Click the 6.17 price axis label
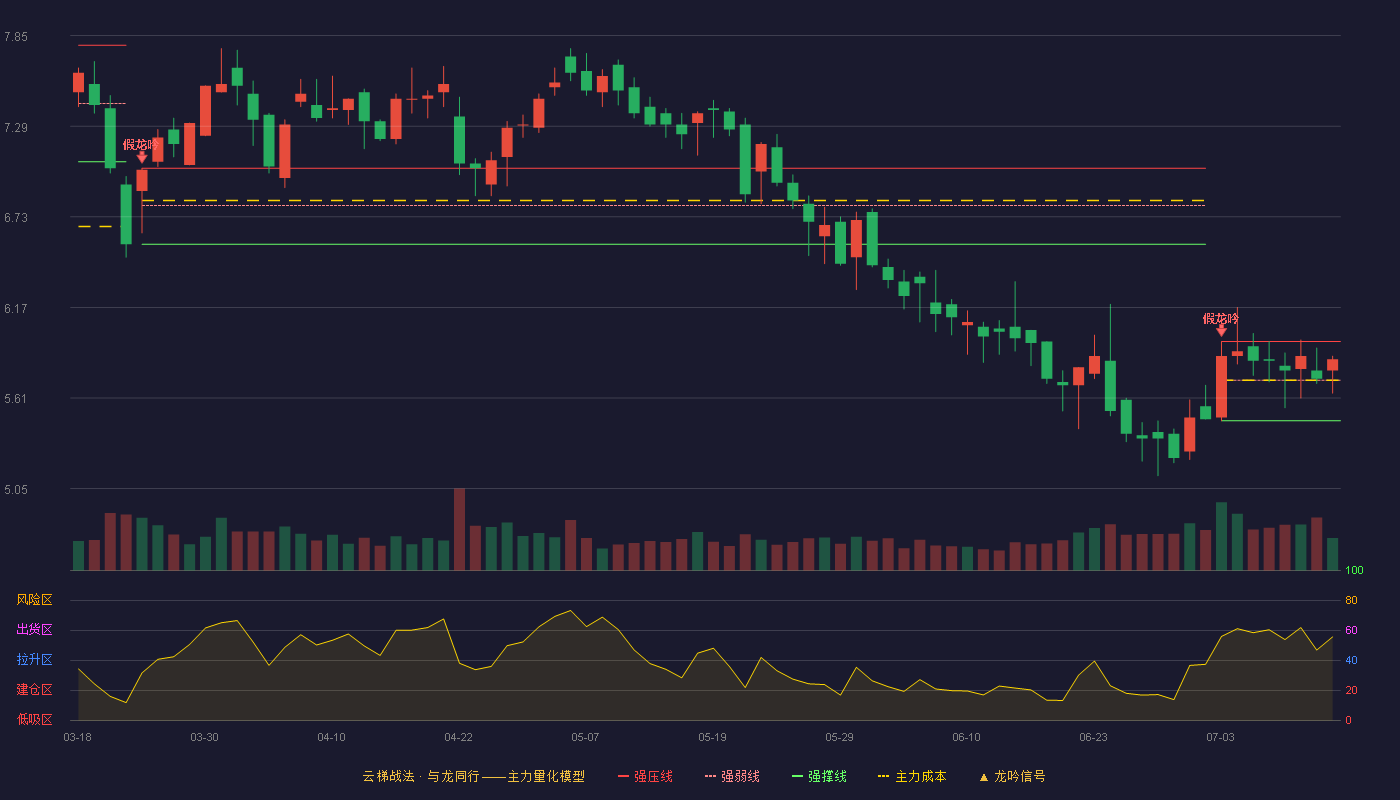The width and height of the screenshot is (1400, 800). pos(16,309)
